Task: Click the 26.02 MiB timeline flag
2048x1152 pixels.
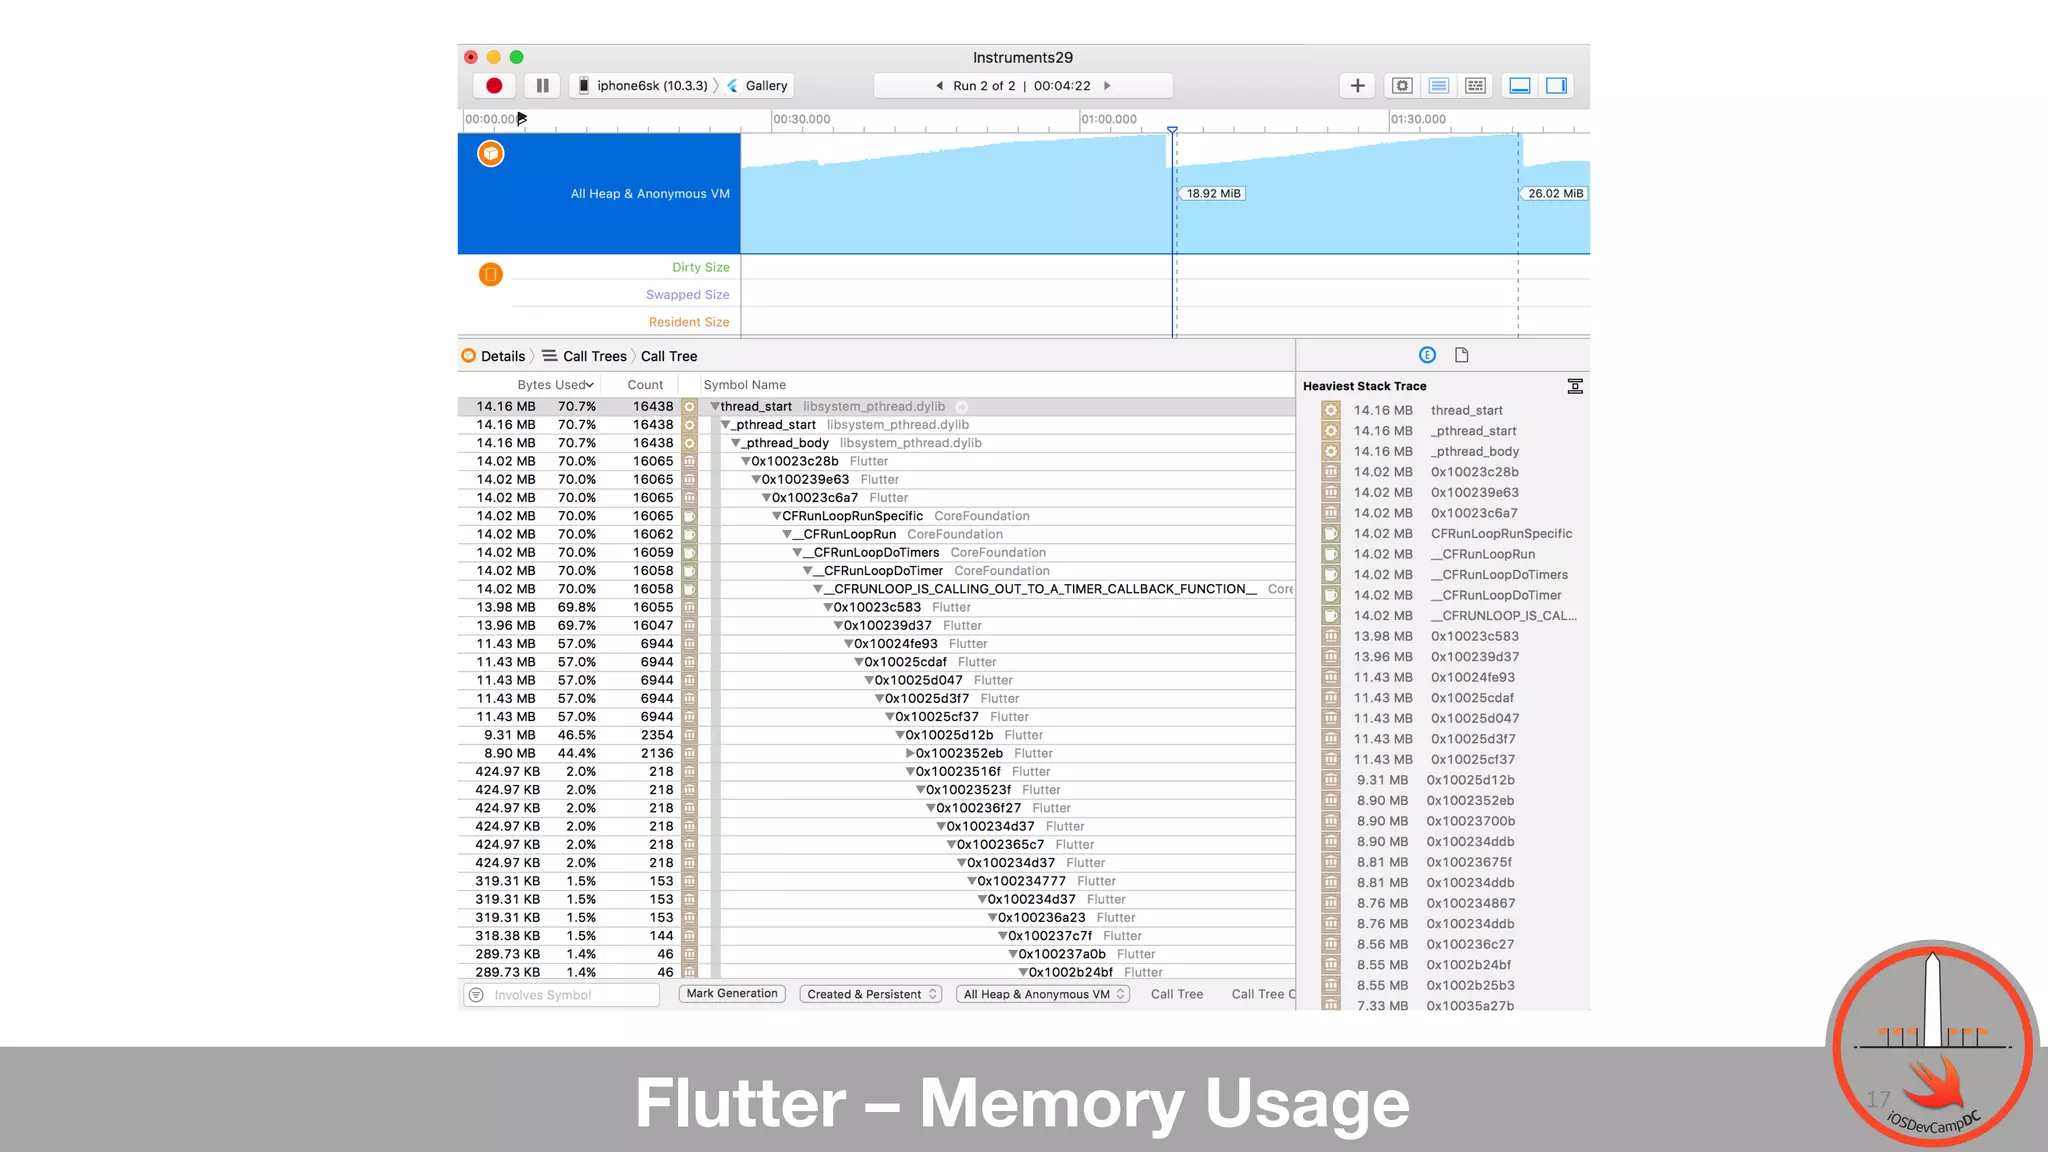Action: click(x=1554, y=194)
